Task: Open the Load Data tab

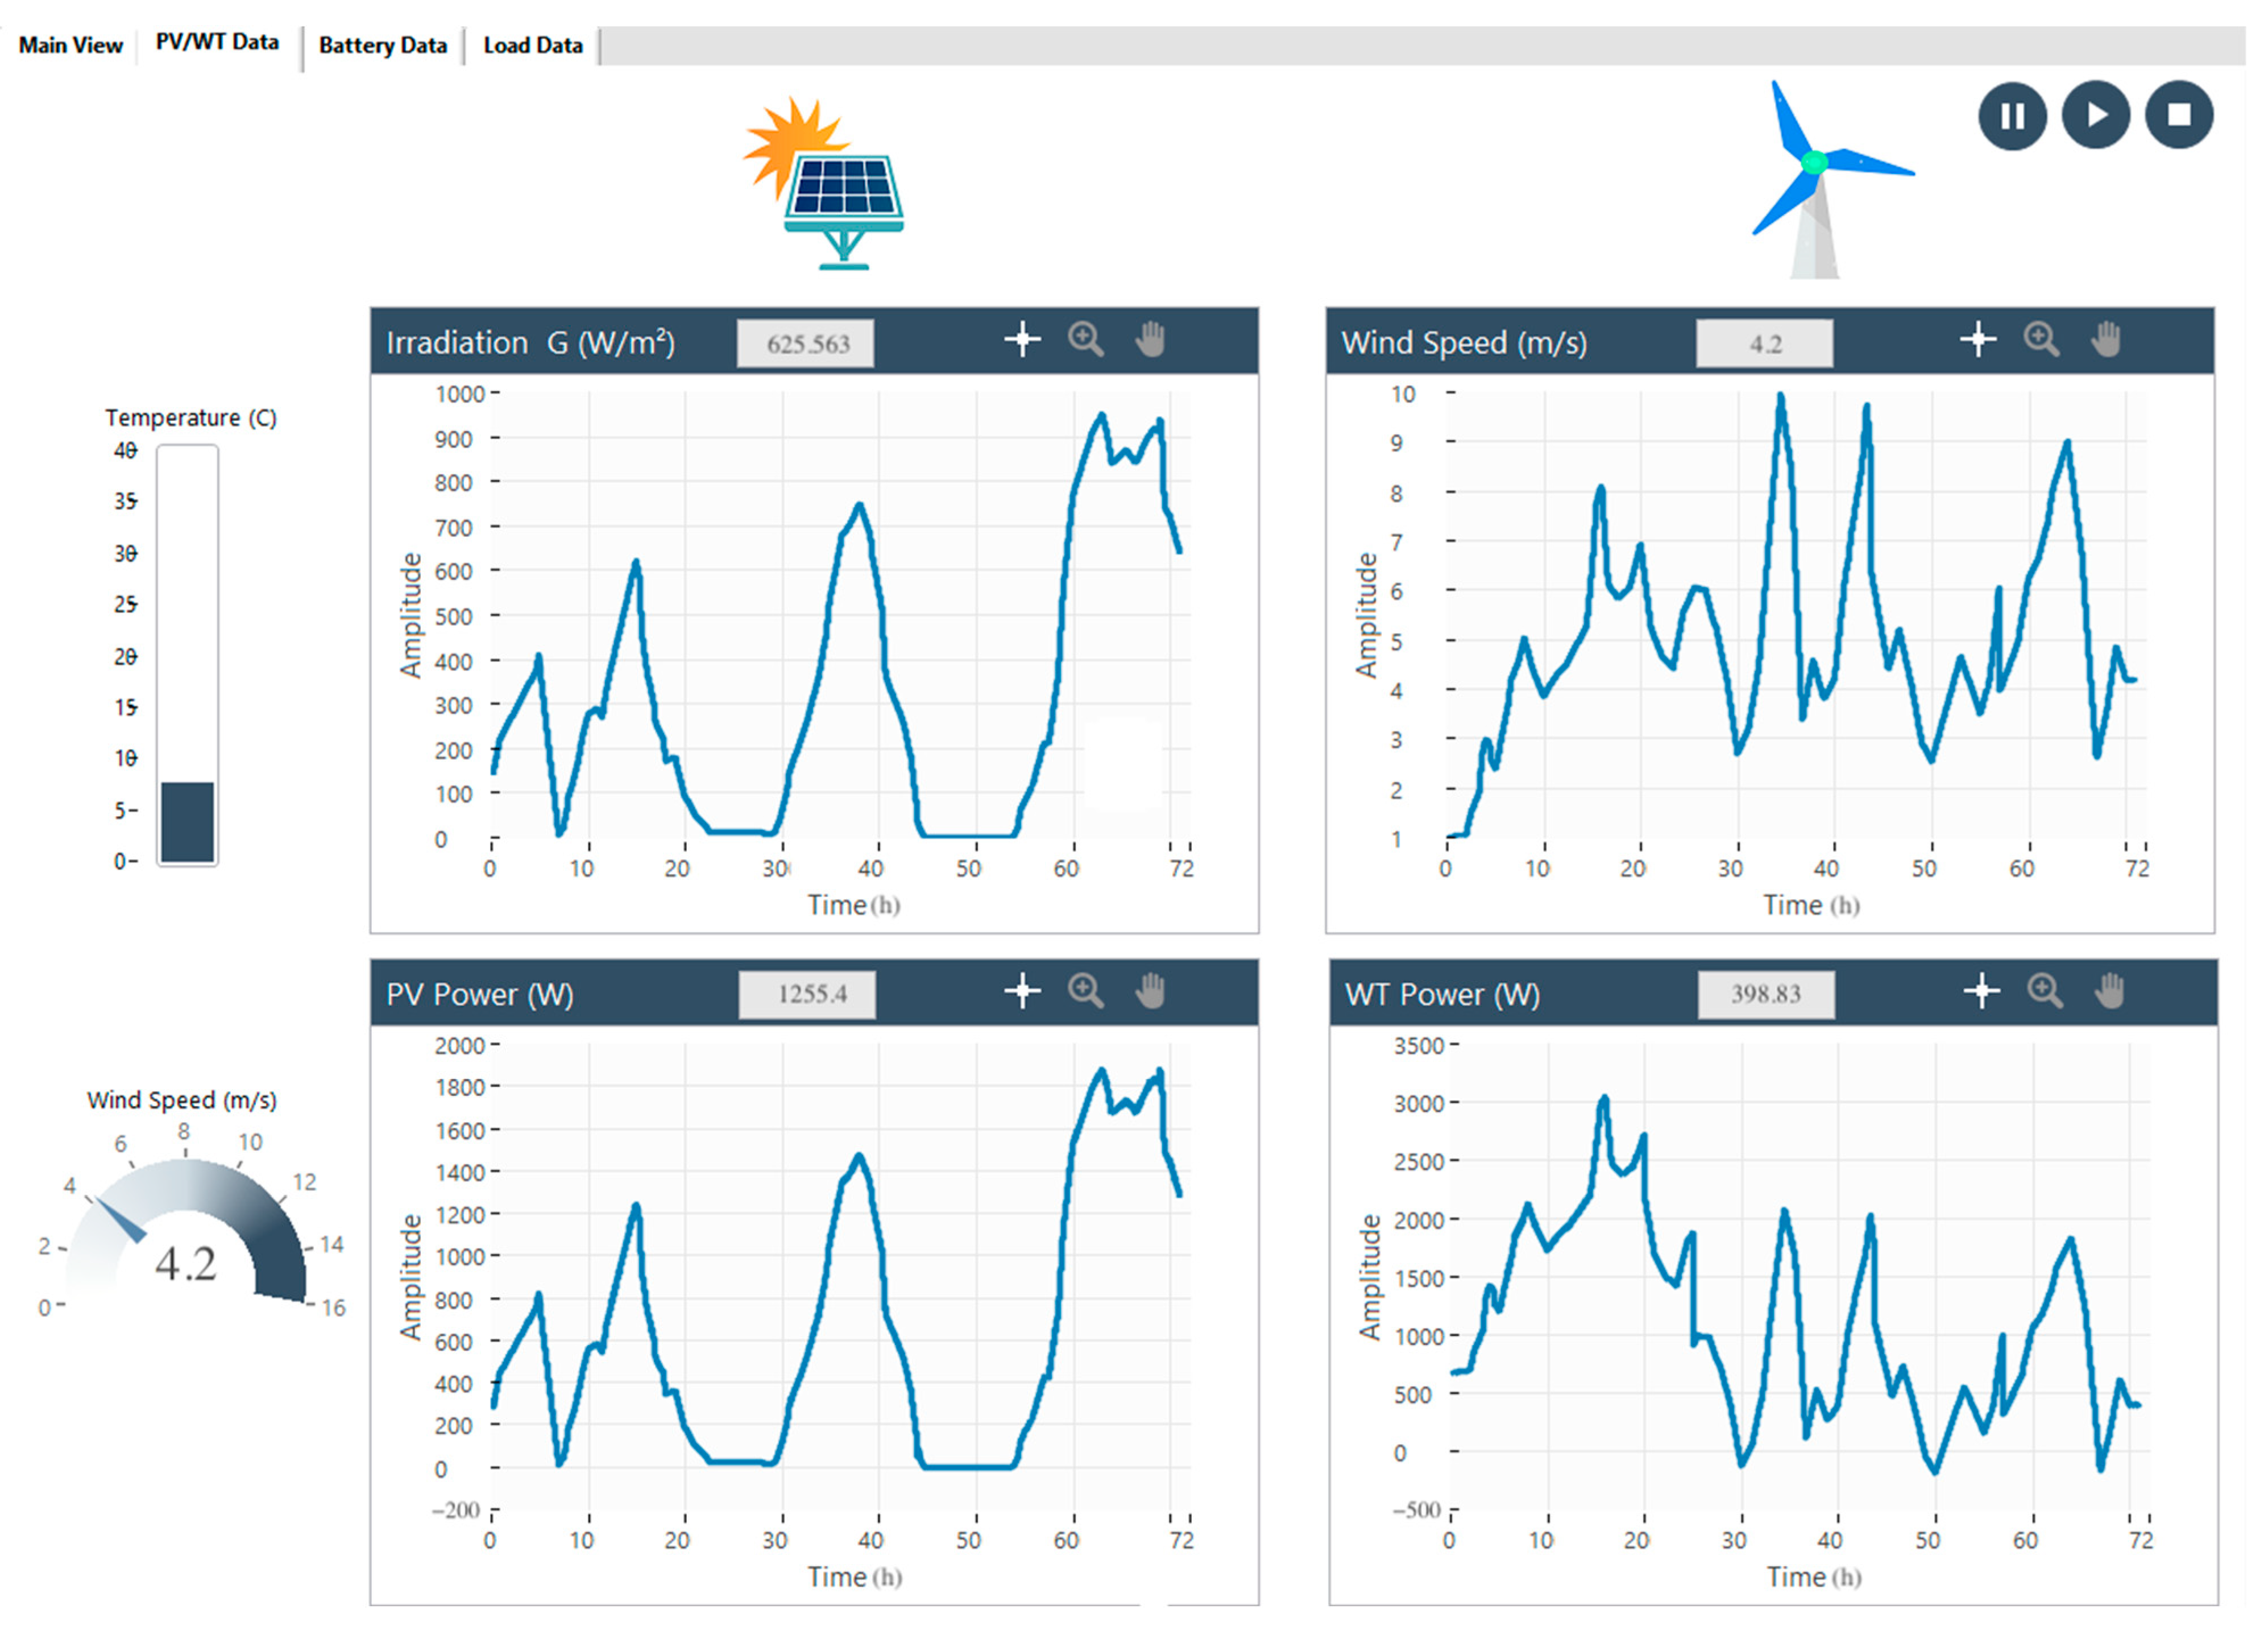Action: pos(532,45)
